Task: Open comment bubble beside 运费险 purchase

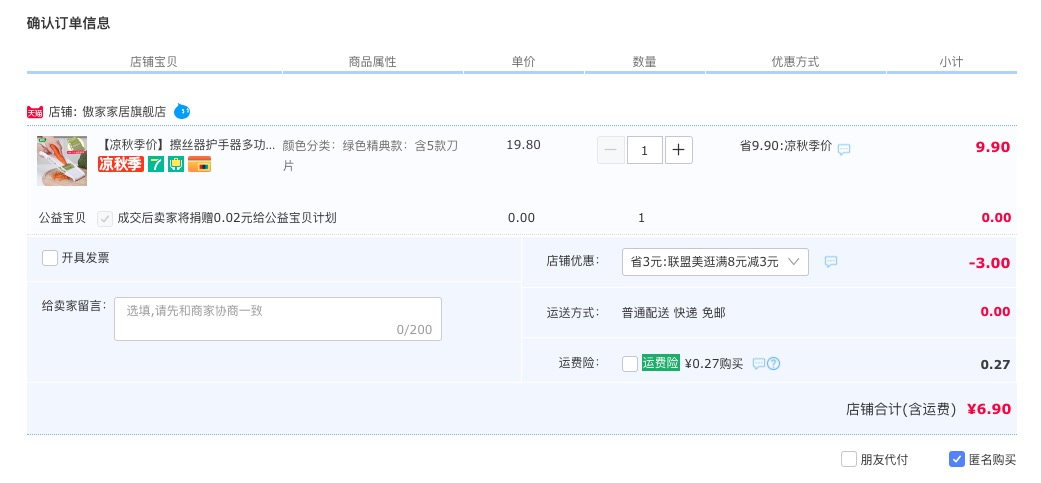Action: coord(759,364)
